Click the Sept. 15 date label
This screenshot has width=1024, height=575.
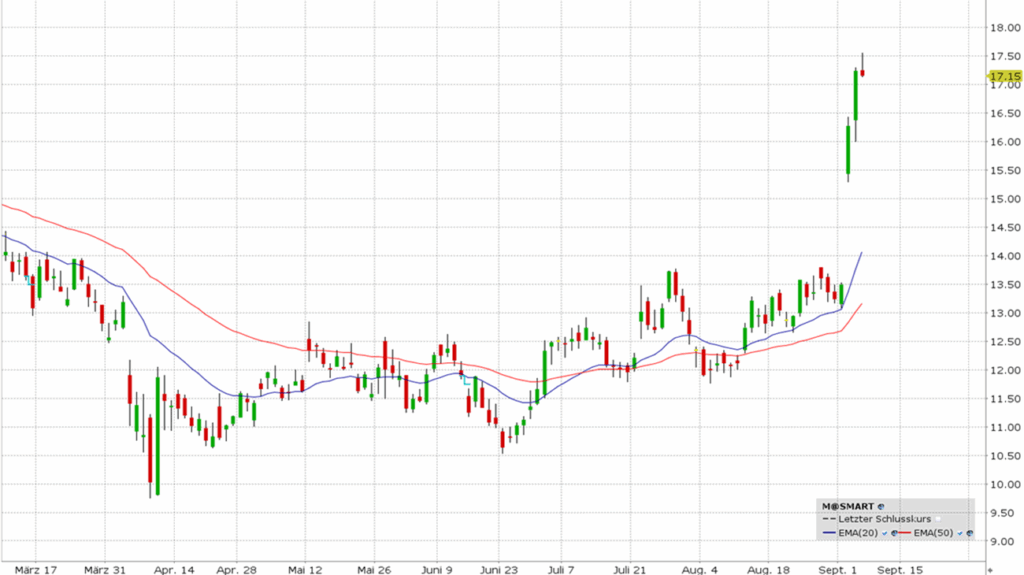900,570
